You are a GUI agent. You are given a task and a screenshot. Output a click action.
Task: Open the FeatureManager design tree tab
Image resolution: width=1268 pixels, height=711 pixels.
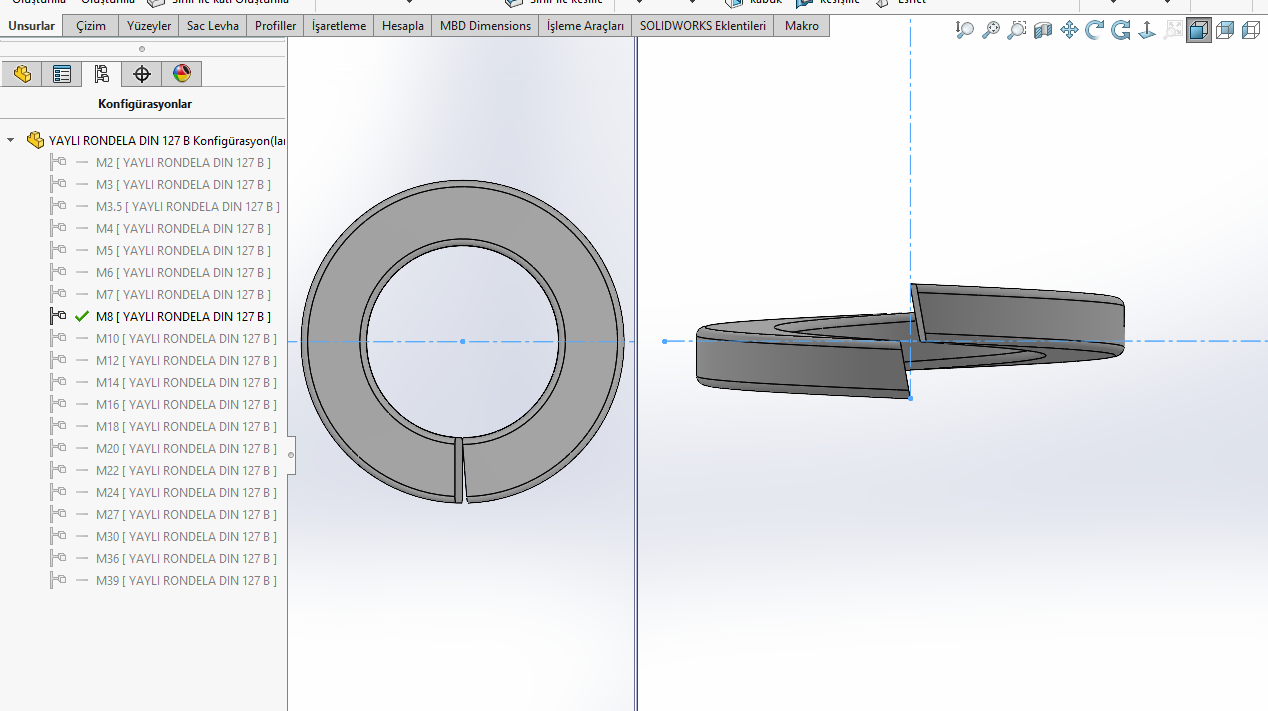[22, 74]
